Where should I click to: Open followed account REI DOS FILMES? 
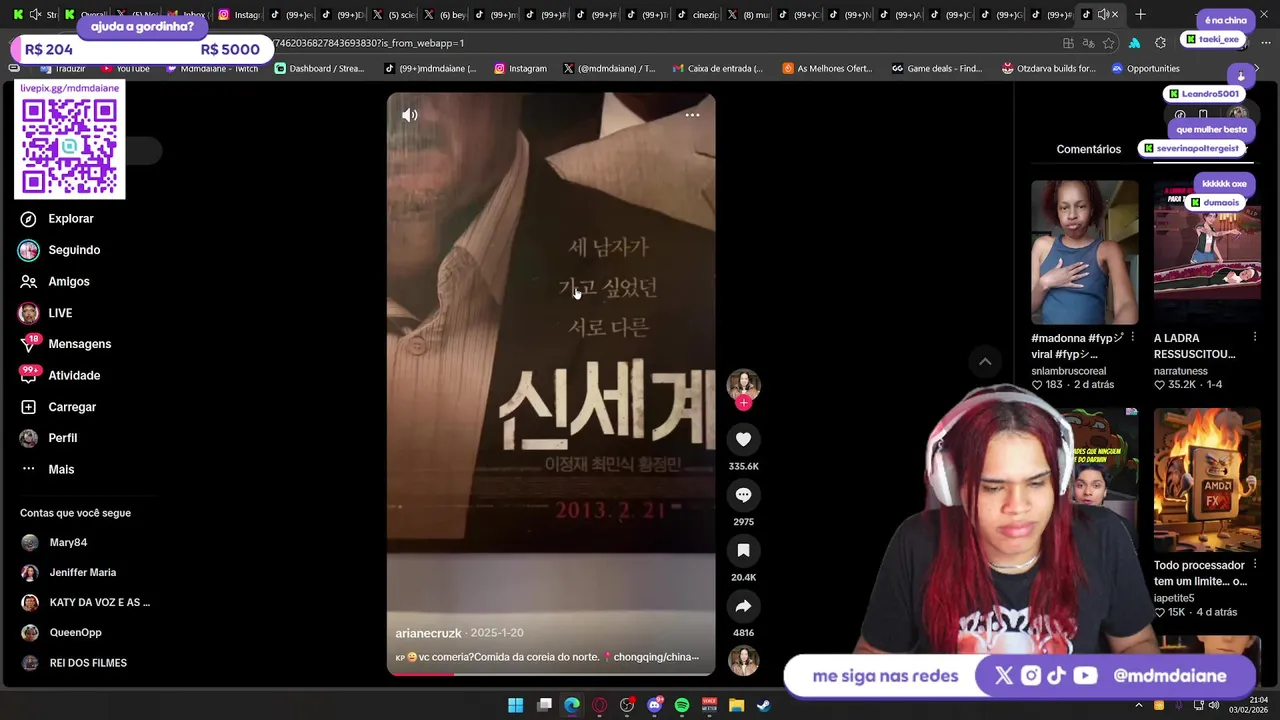[x=88, y=663]
